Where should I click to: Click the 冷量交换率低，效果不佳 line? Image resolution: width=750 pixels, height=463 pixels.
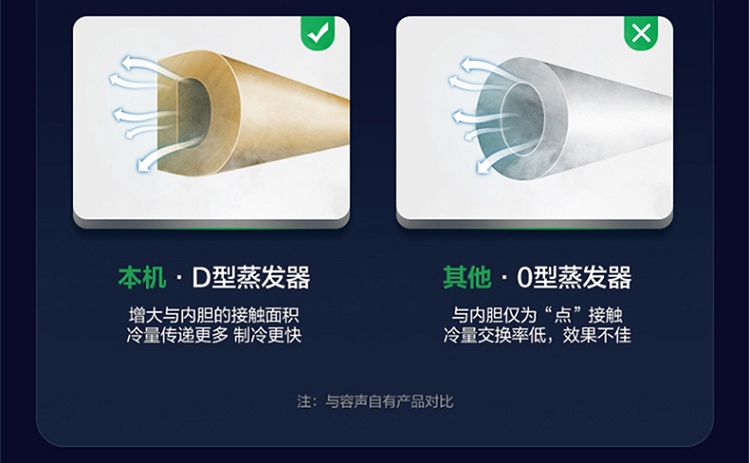[537, 335]
